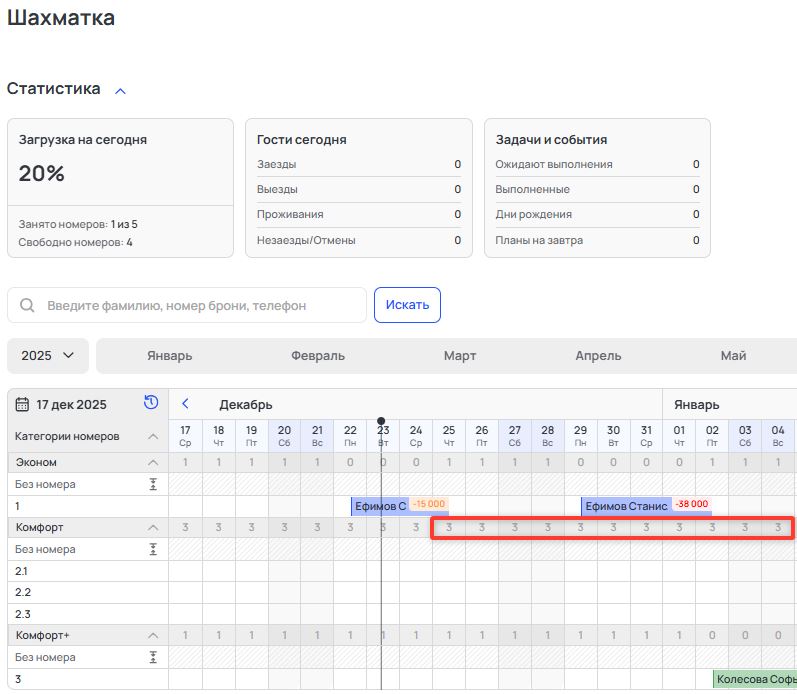Click height-adjust icon in Эконом Без номера row

pos(153,484)
